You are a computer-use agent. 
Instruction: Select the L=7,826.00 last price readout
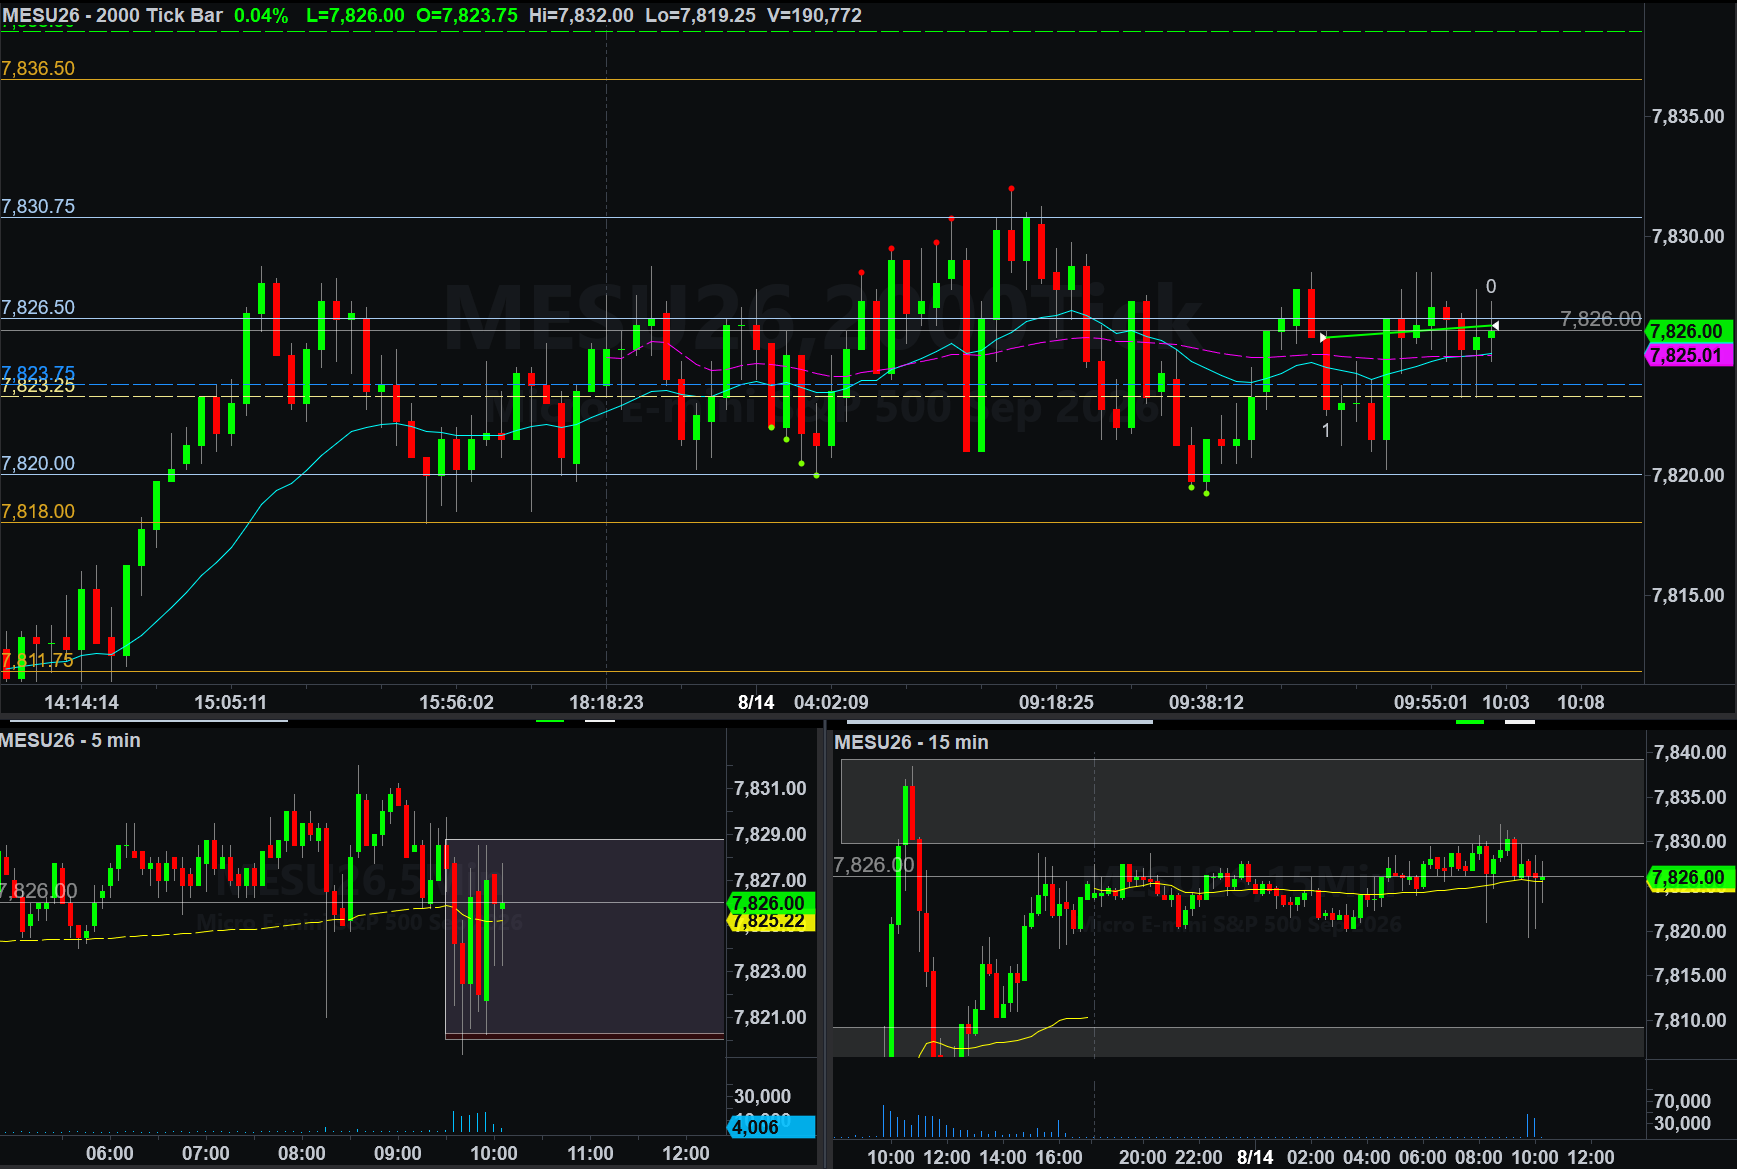pos(355,15)
